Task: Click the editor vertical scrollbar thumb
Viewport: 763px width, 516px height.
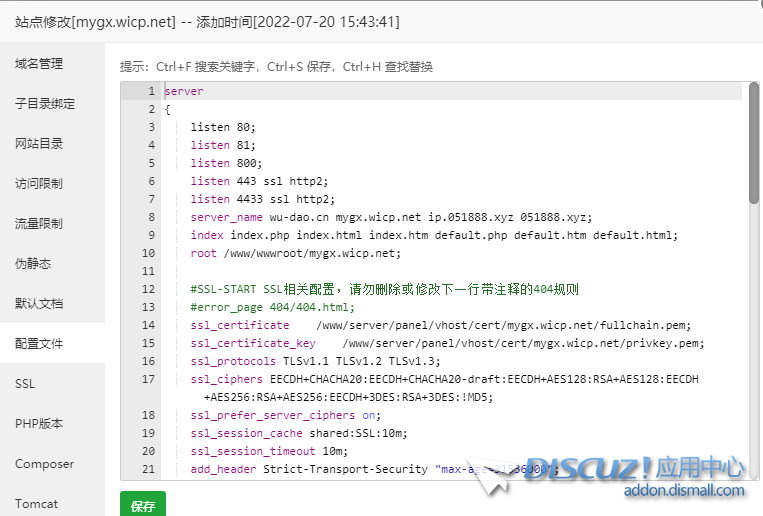Action: [754, 143]
